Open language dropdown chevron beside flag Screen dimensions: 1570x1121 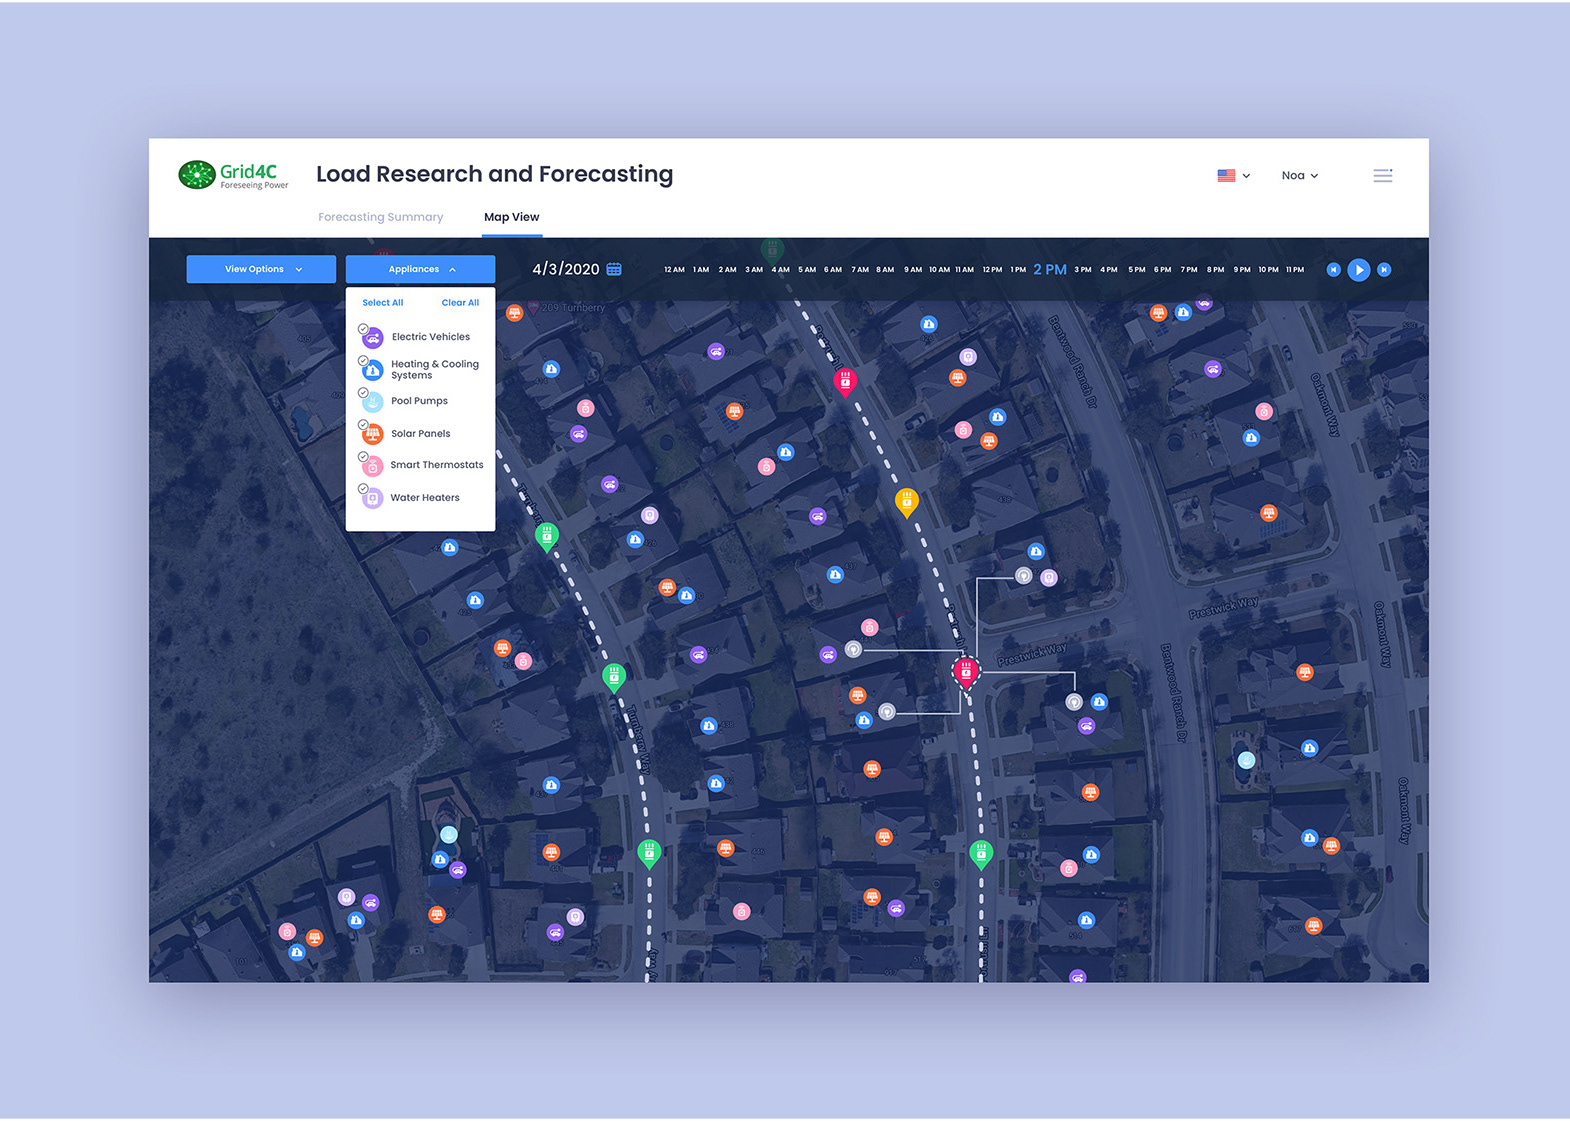(x=1246, y=176)
